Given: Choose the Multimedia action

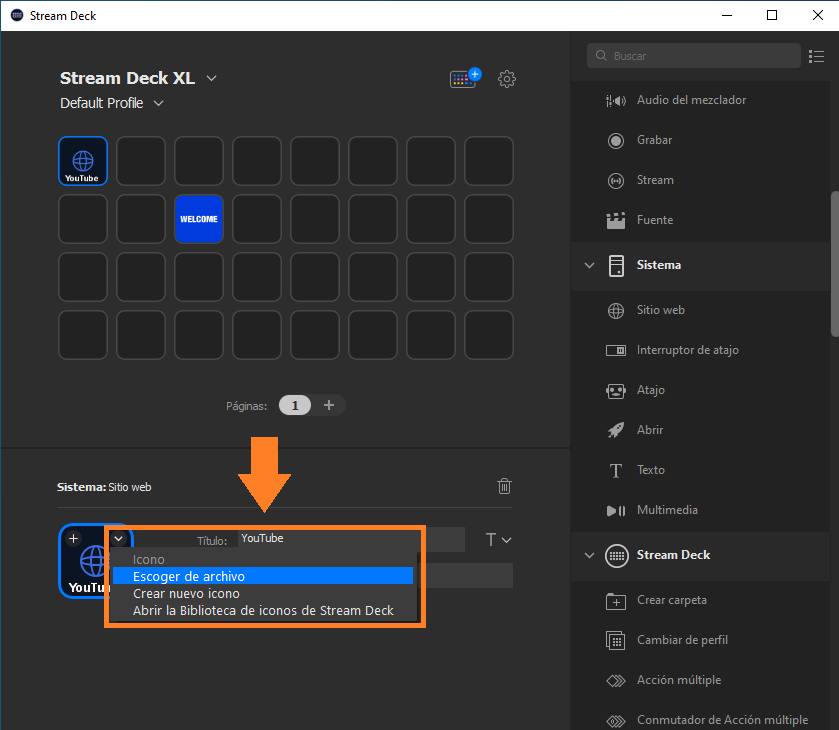Looking at the screenshot, I should tap(666, 510).
